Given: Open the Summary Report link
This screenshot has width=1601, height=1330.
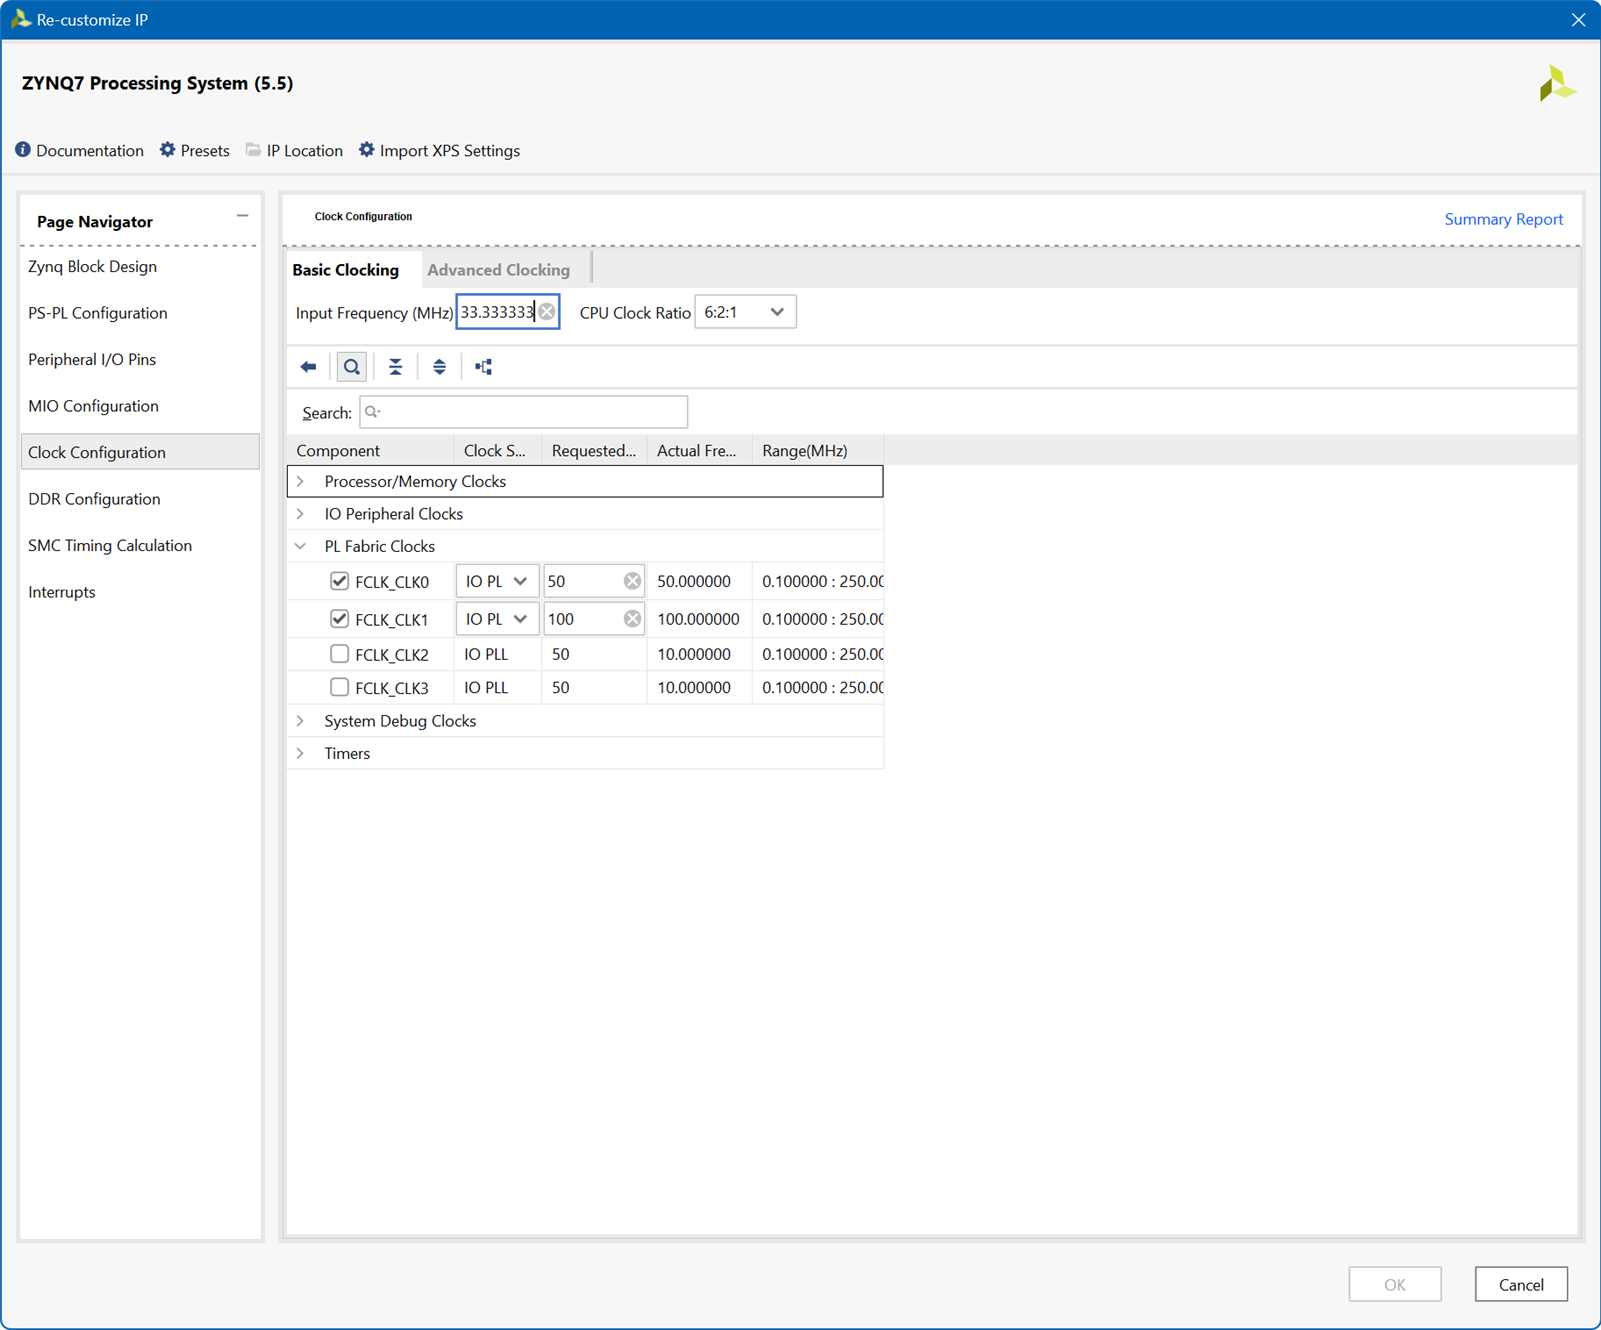Looking at the screenshot, I should 1503,219.
